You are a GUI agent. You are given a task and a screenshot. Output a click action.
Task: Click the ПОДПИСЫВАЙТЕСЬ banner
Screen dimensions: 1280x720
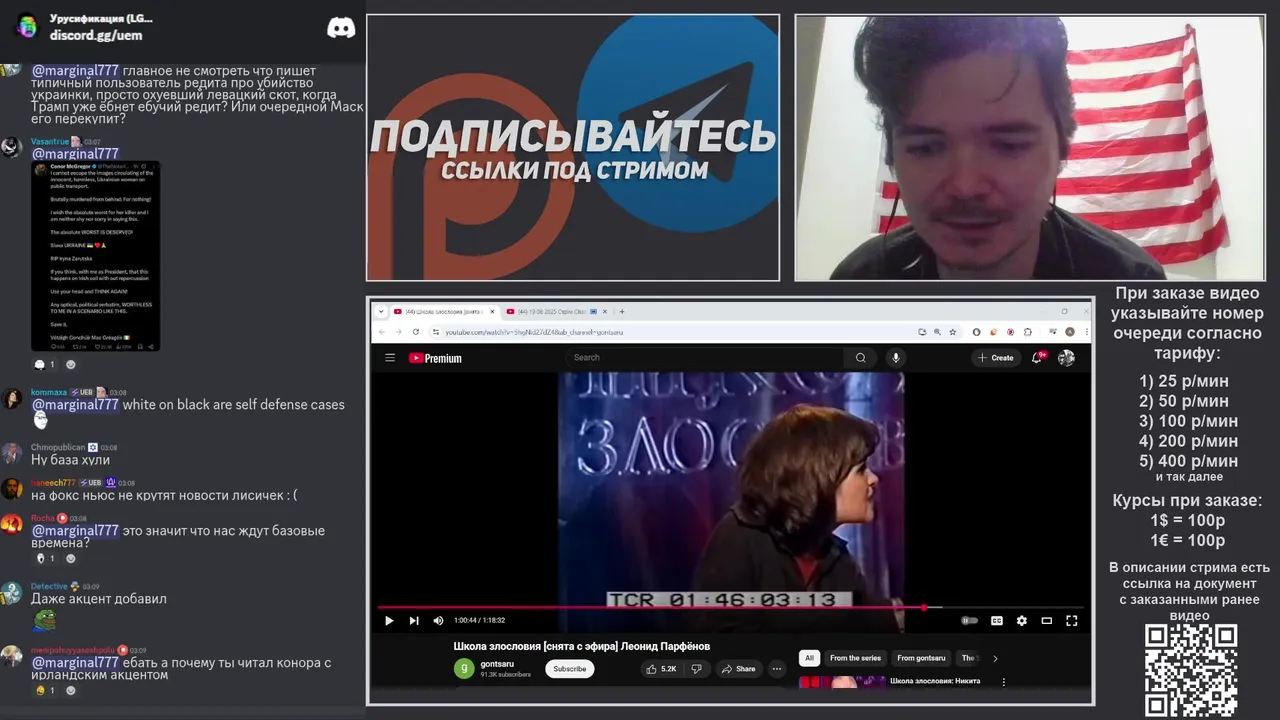click(573, 148)
